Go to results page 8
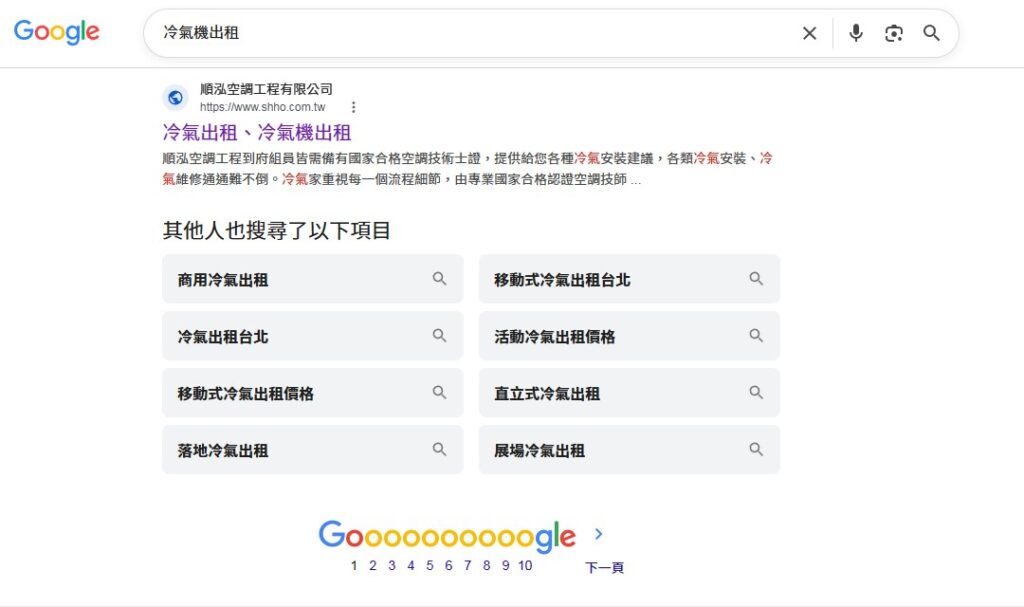Viewport: 1024px width, 607px height. (x=487, y=566)
